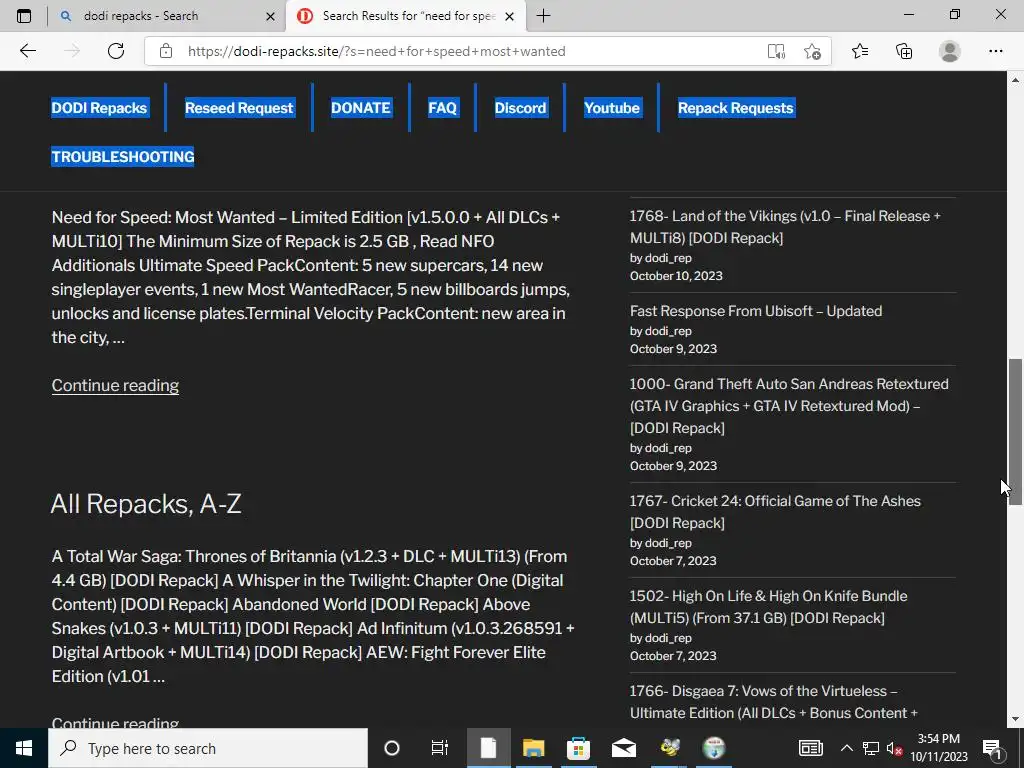
Task: Open Collections icon in toolbar
Action: tap(904, 51)
